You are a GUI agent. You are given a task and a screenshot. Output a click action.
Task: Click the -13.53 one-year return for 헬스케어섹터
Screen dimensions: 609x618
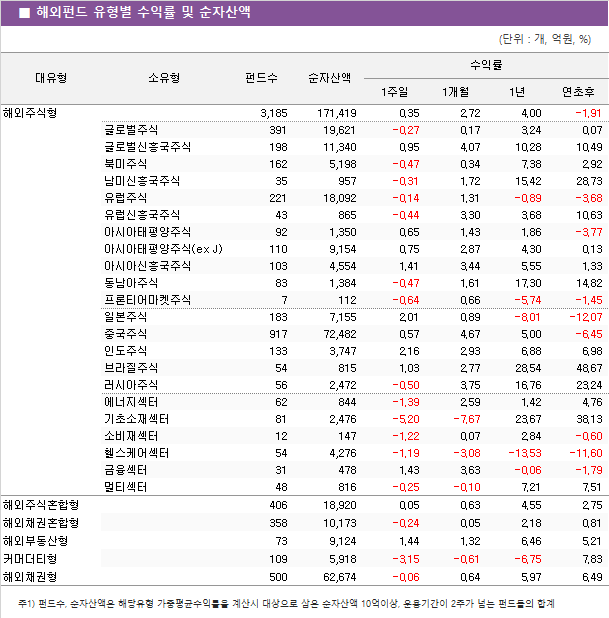pos(525,453)
